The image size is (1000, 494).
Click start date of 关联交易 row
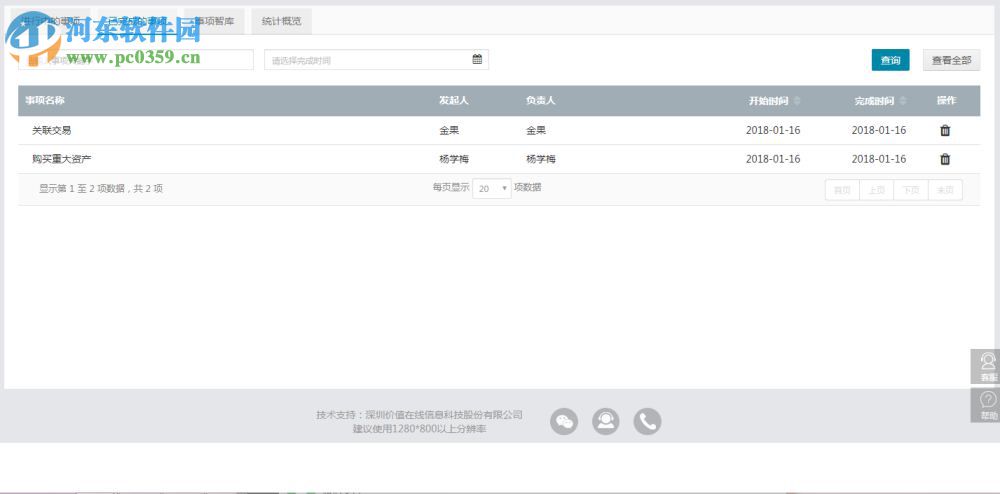coord(773,131)
